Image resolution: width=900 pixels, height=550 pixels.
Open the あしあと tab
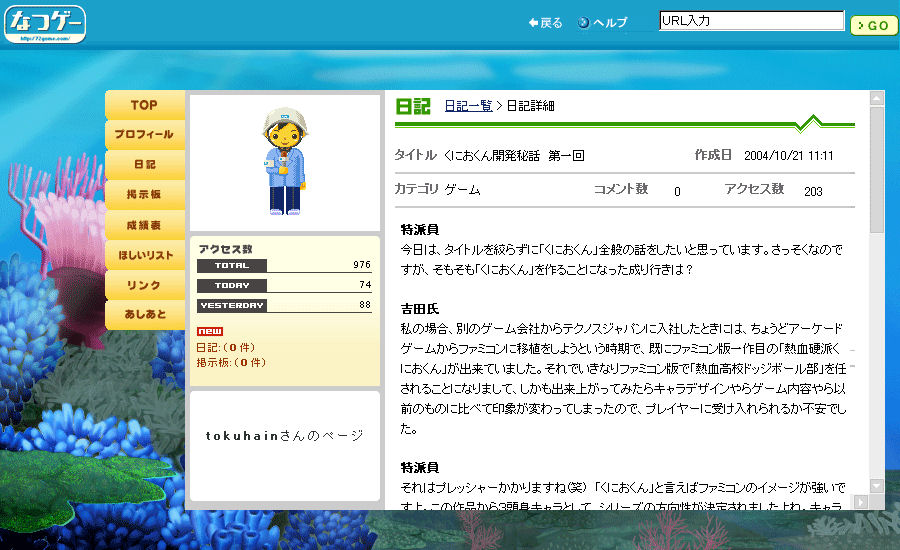coord(144,315)
